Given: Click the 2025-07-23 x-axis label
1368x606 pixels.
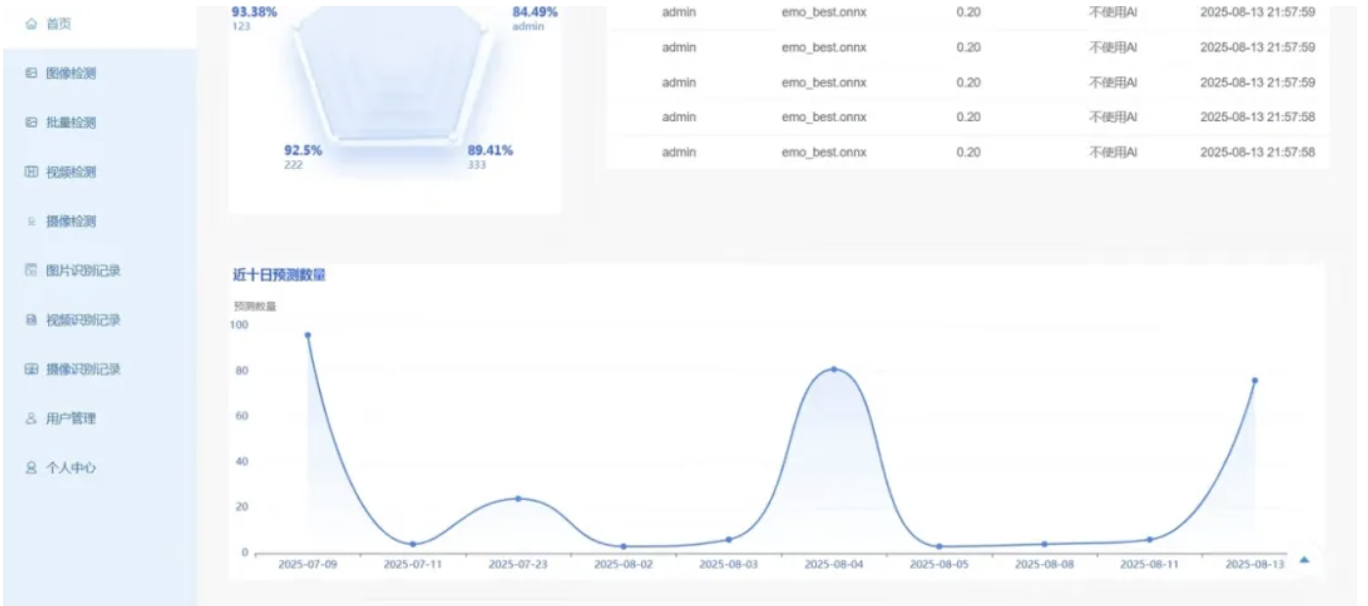Looking at the screenshot, I should pos(518,564).
